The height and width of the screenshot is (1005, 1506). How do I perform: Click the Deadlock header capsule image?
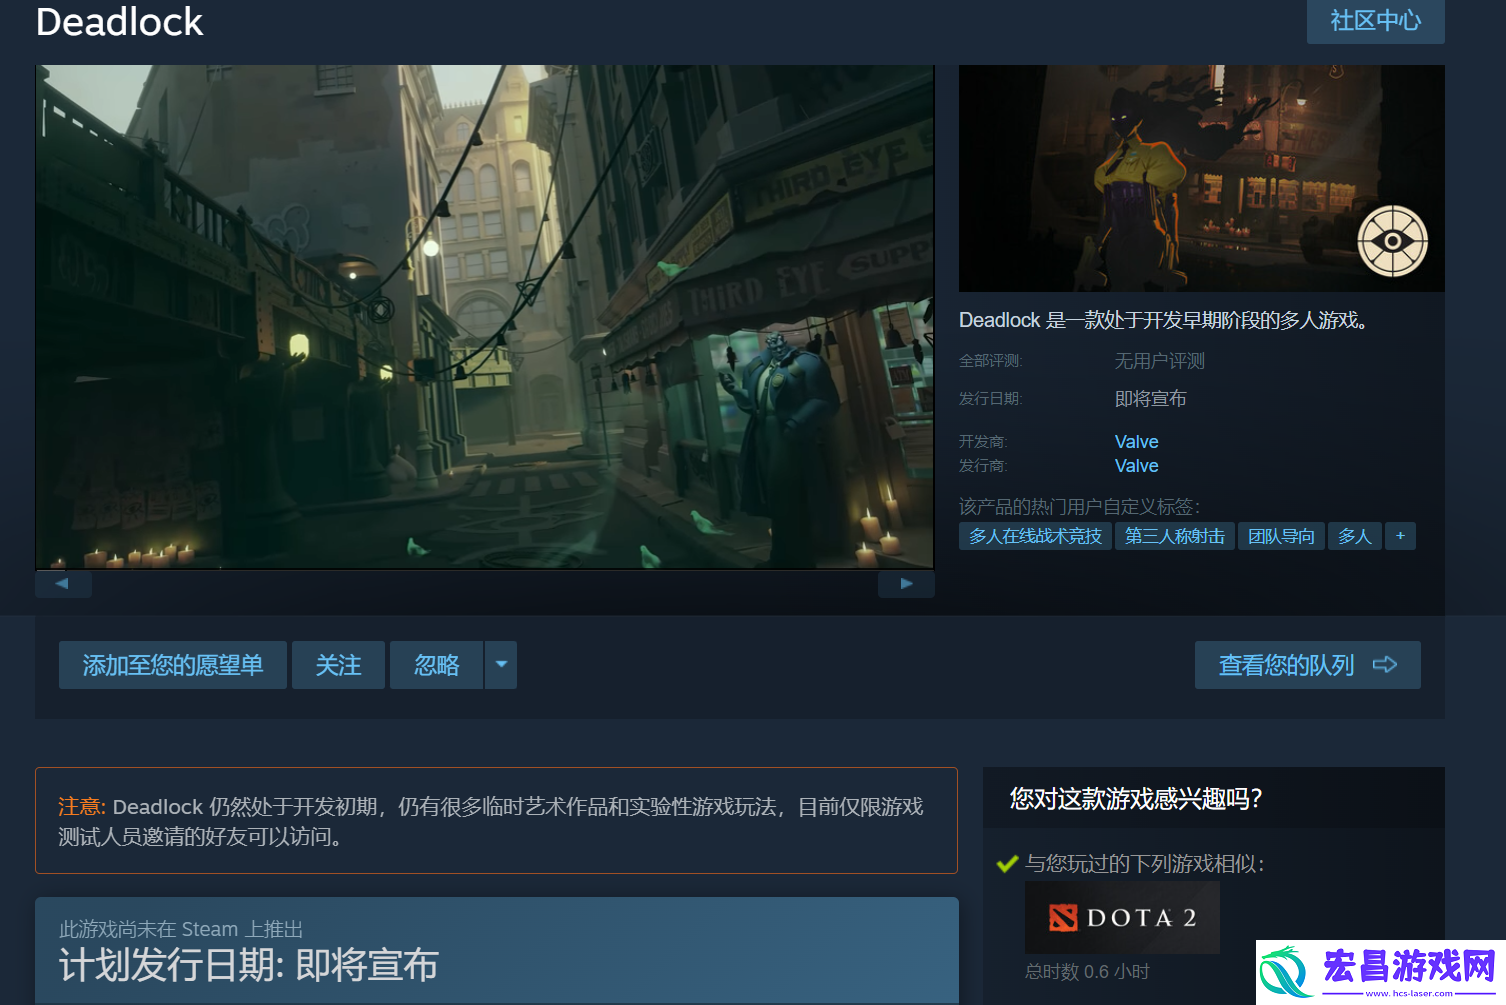coord(1201,178)
